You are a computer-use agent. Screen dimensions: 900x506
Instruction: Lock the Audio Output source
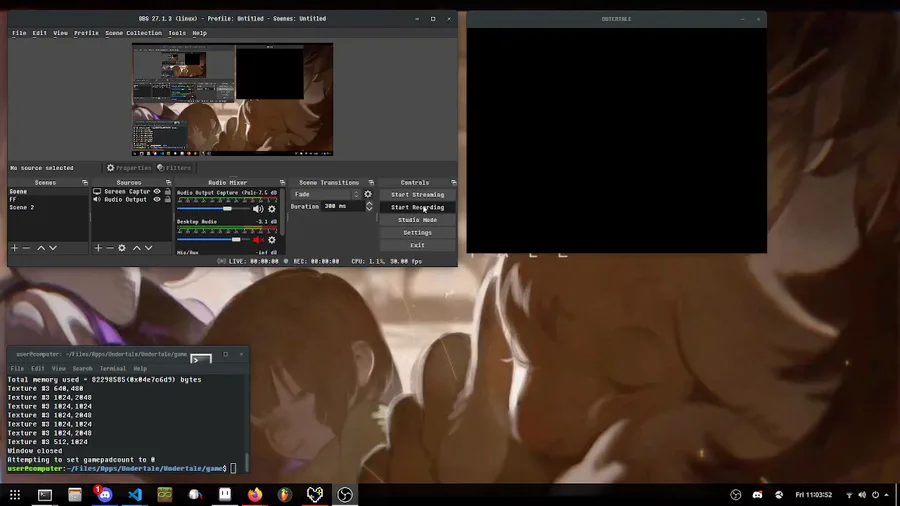168,200
